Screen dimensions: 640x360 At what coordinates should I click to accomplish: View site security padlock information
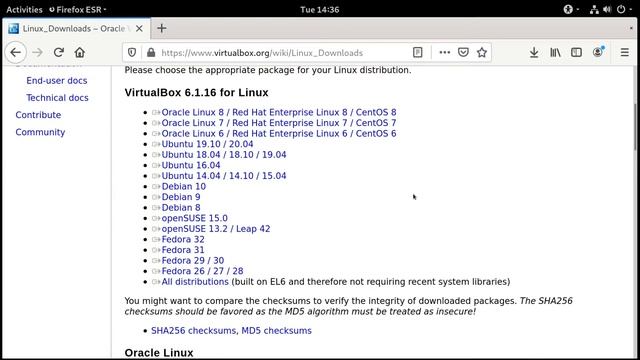(151, 53)
